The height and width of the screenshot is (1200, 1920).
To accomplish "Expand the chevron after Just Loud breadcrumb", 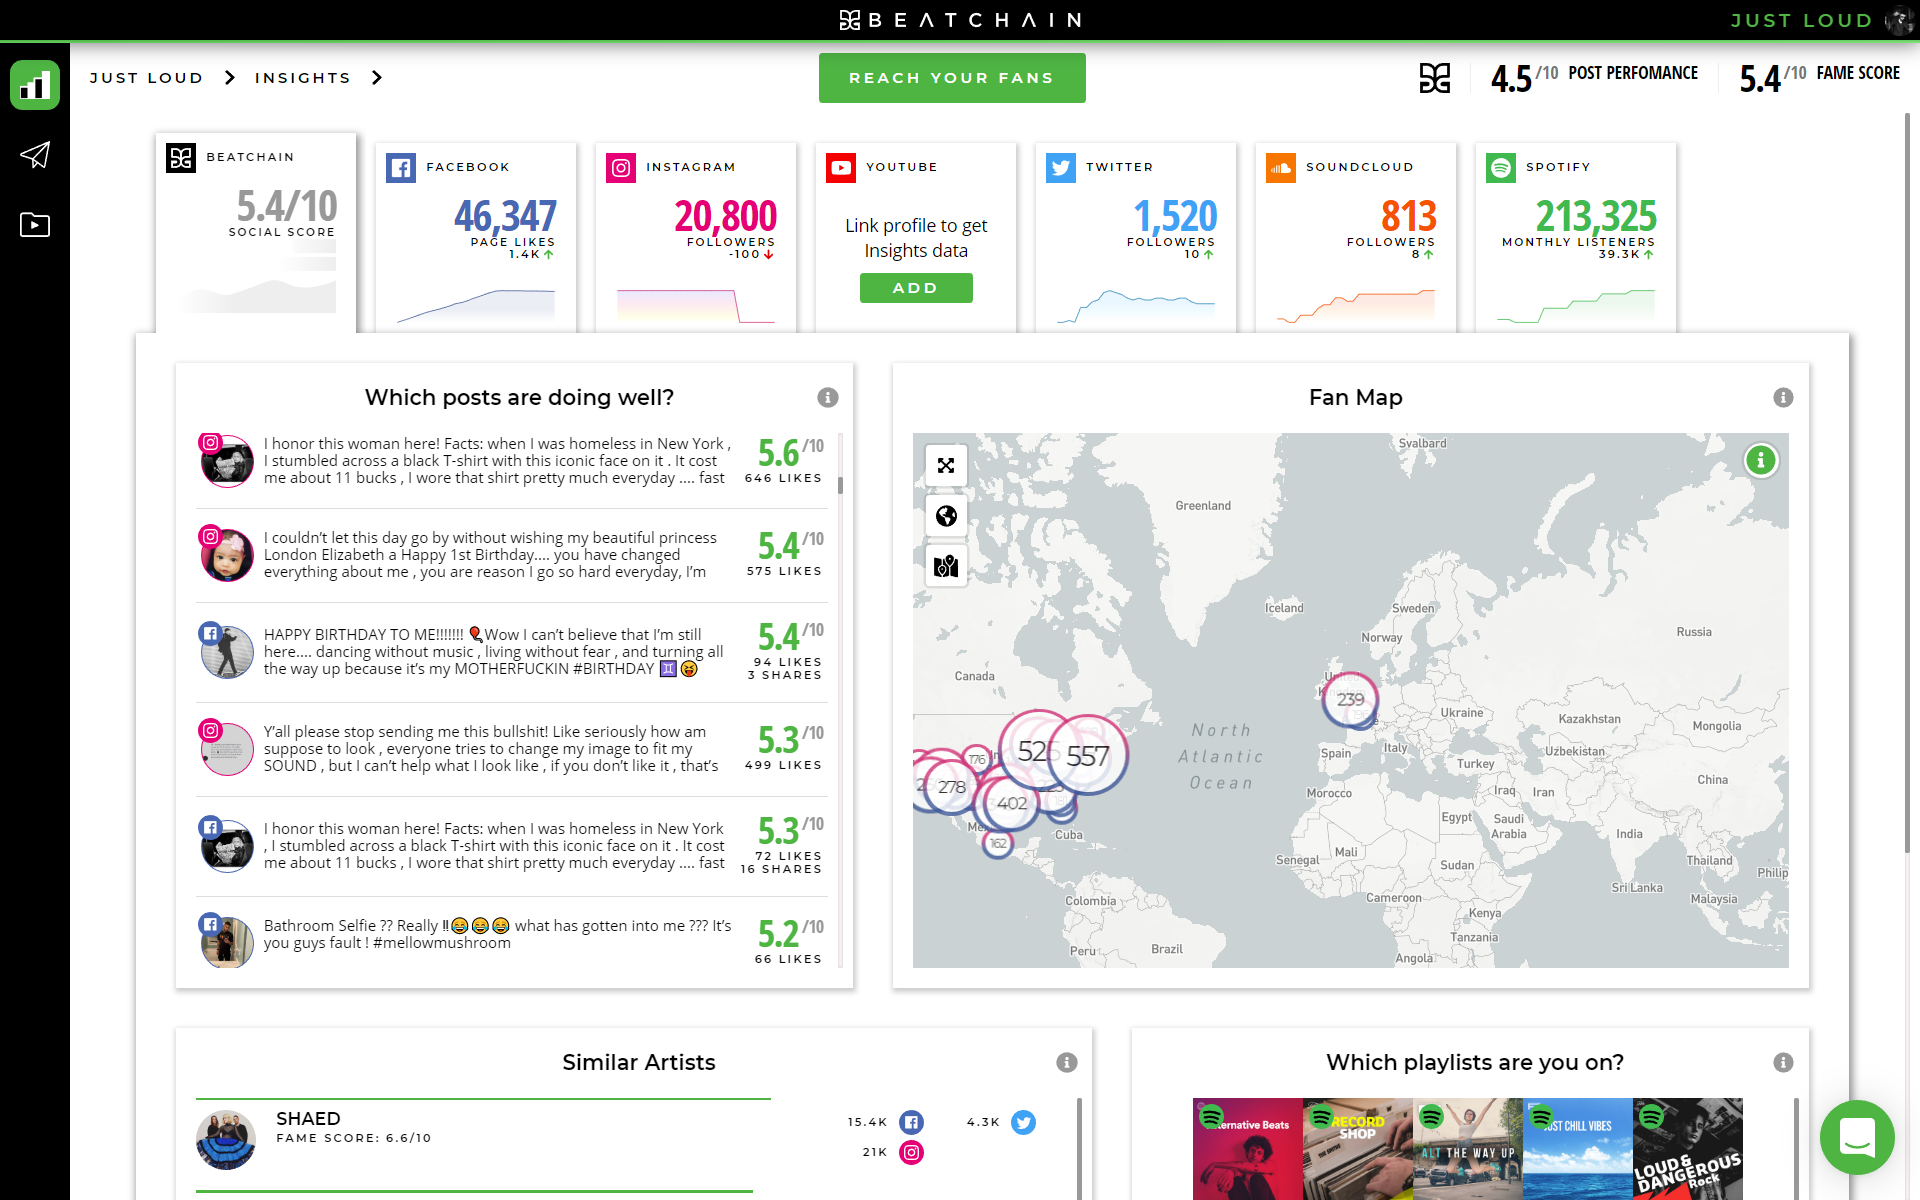I will tap(230, 78).
